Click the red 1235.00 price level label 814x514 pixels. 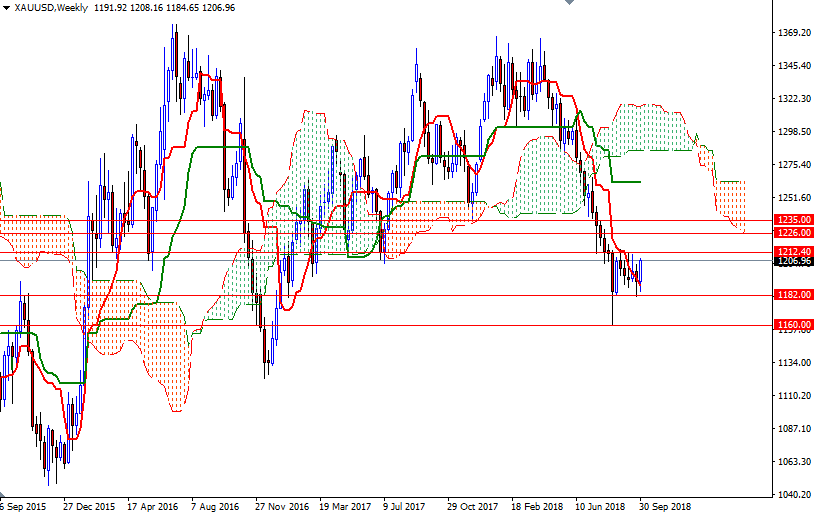[x=793, y=220]
